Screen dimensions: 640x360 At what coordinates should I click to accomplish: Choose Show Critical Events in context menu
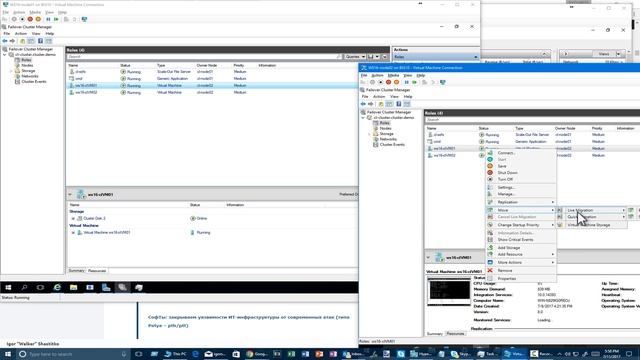[x=515, y=240]
